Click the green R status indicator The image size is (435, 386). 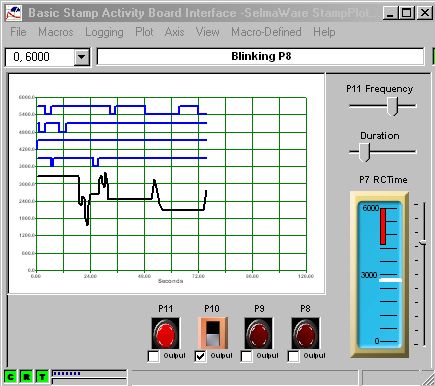pyautogui.click(x=26, y=377)
